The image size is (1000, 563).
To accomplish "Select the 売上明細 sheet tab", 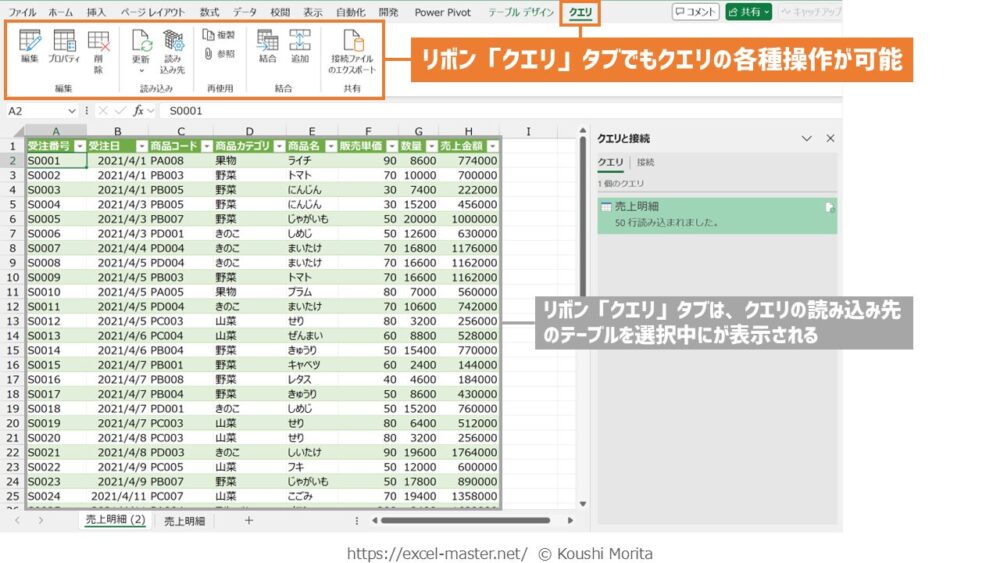I will tap(184, 521).
